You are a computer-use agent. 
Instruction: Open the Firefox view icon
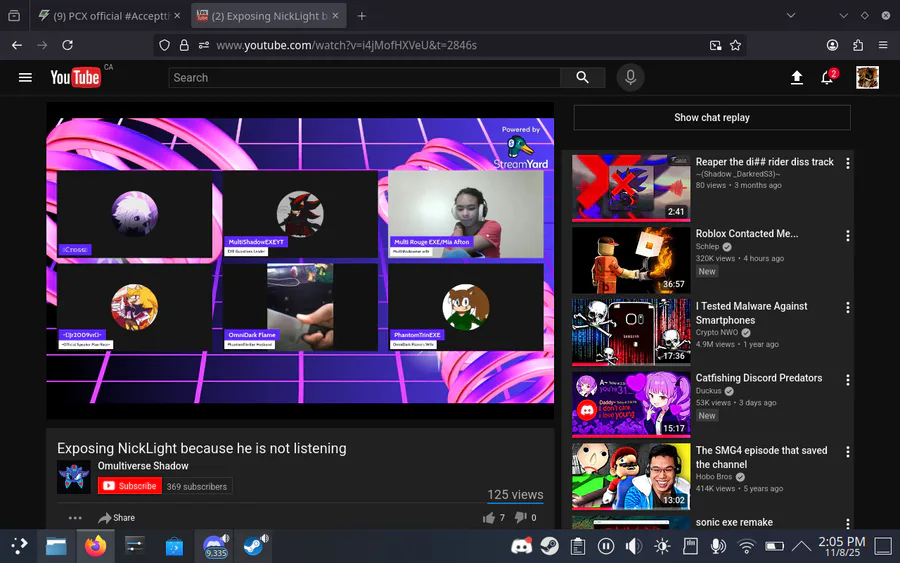[x=14, y=15]
